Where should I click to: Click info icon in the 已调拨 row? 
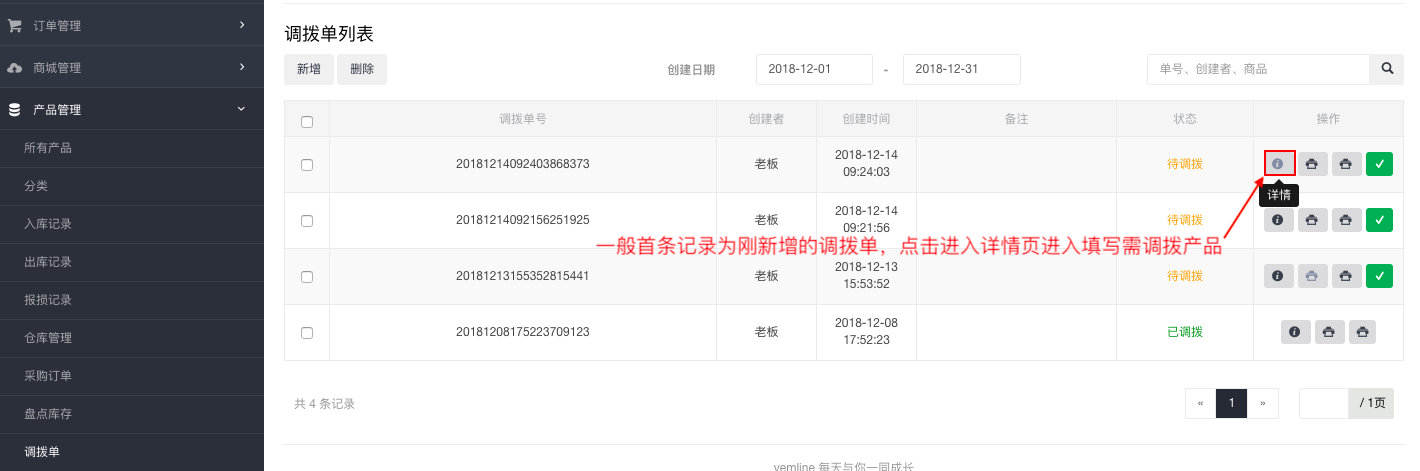click(x=1295, y=332)
